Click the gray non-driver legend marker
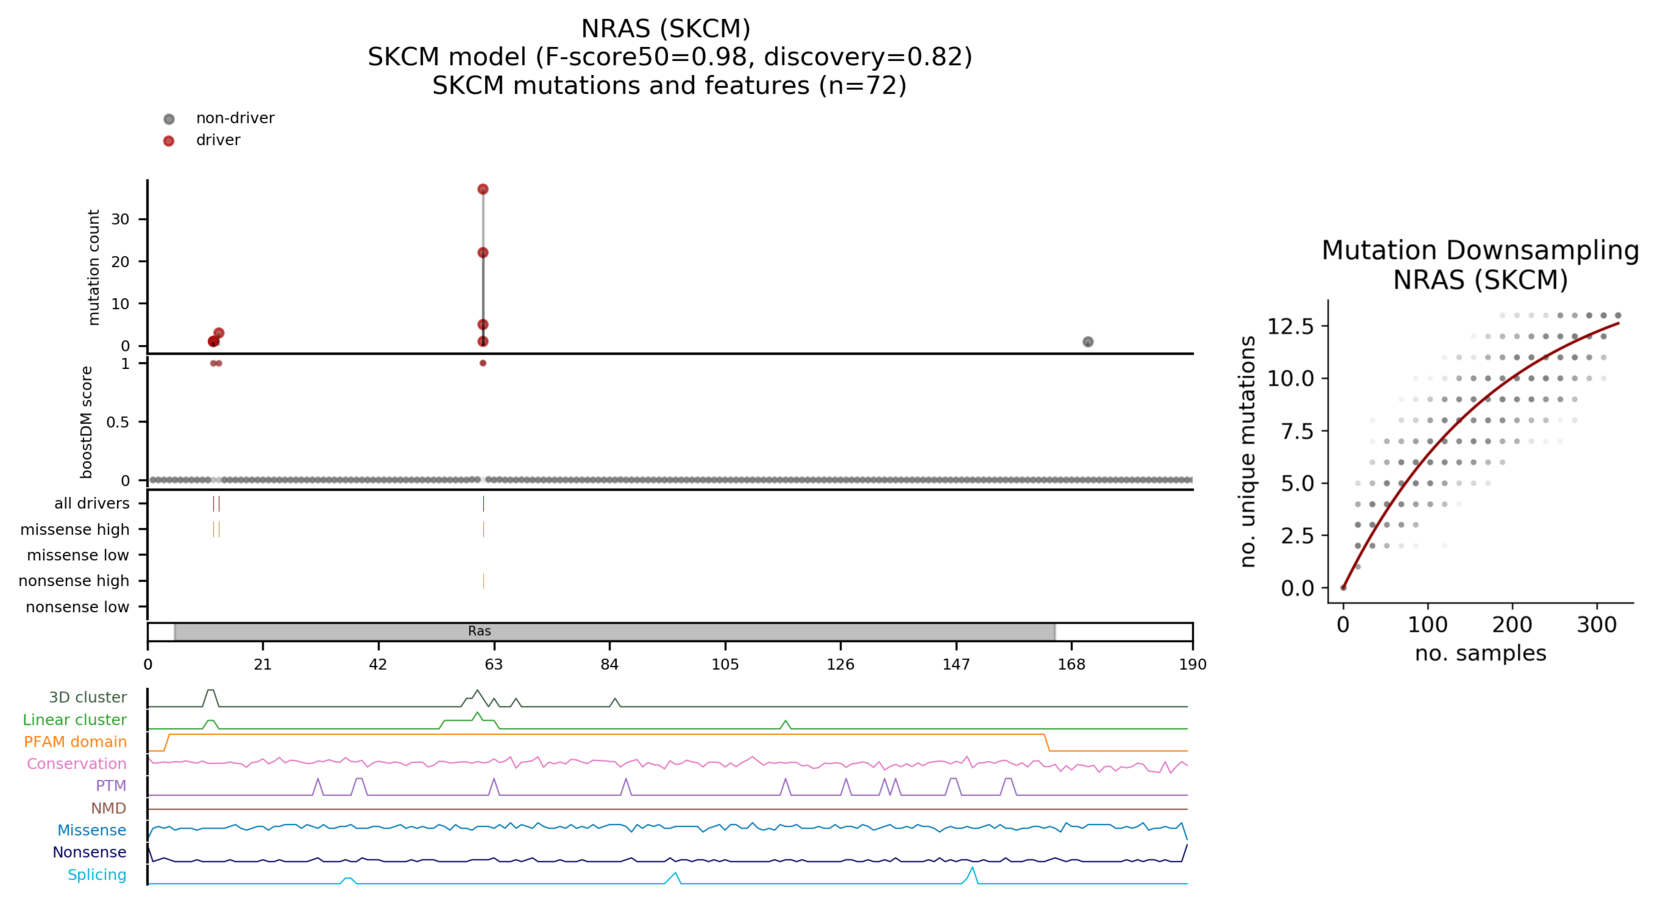This screenshot has height=905, width=1653. [169, 119]
